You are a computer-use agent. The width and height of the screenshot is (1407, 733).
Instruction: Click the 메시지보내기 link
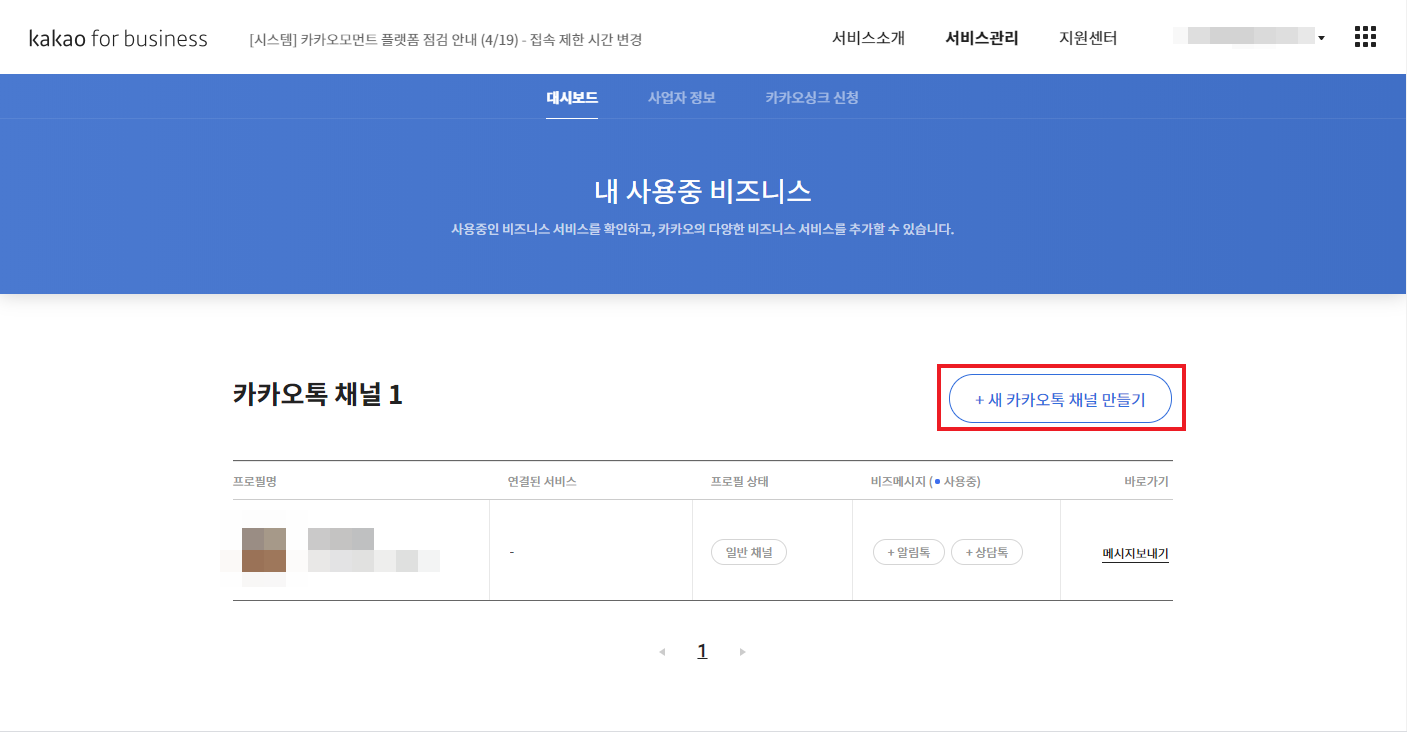1135,553
